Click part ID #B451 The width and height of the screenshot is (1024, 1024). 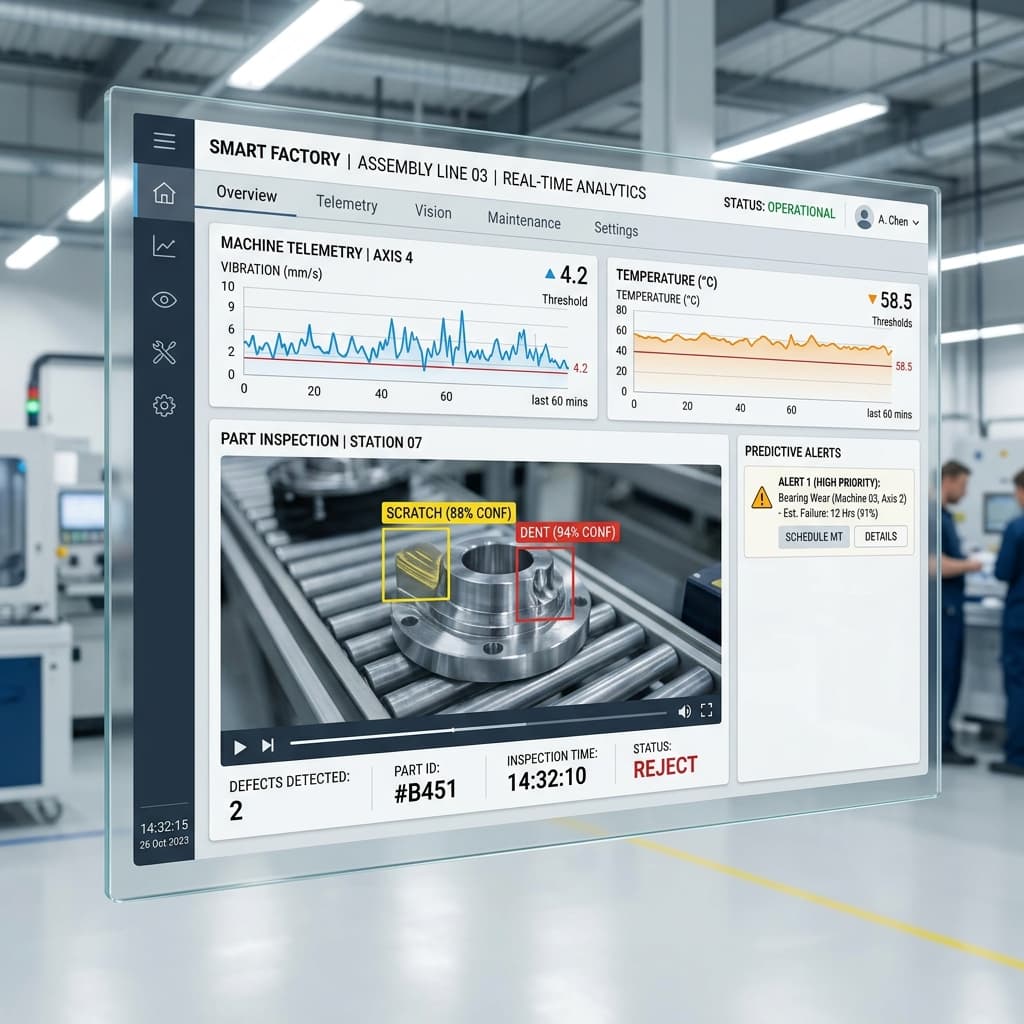[425, 792]
